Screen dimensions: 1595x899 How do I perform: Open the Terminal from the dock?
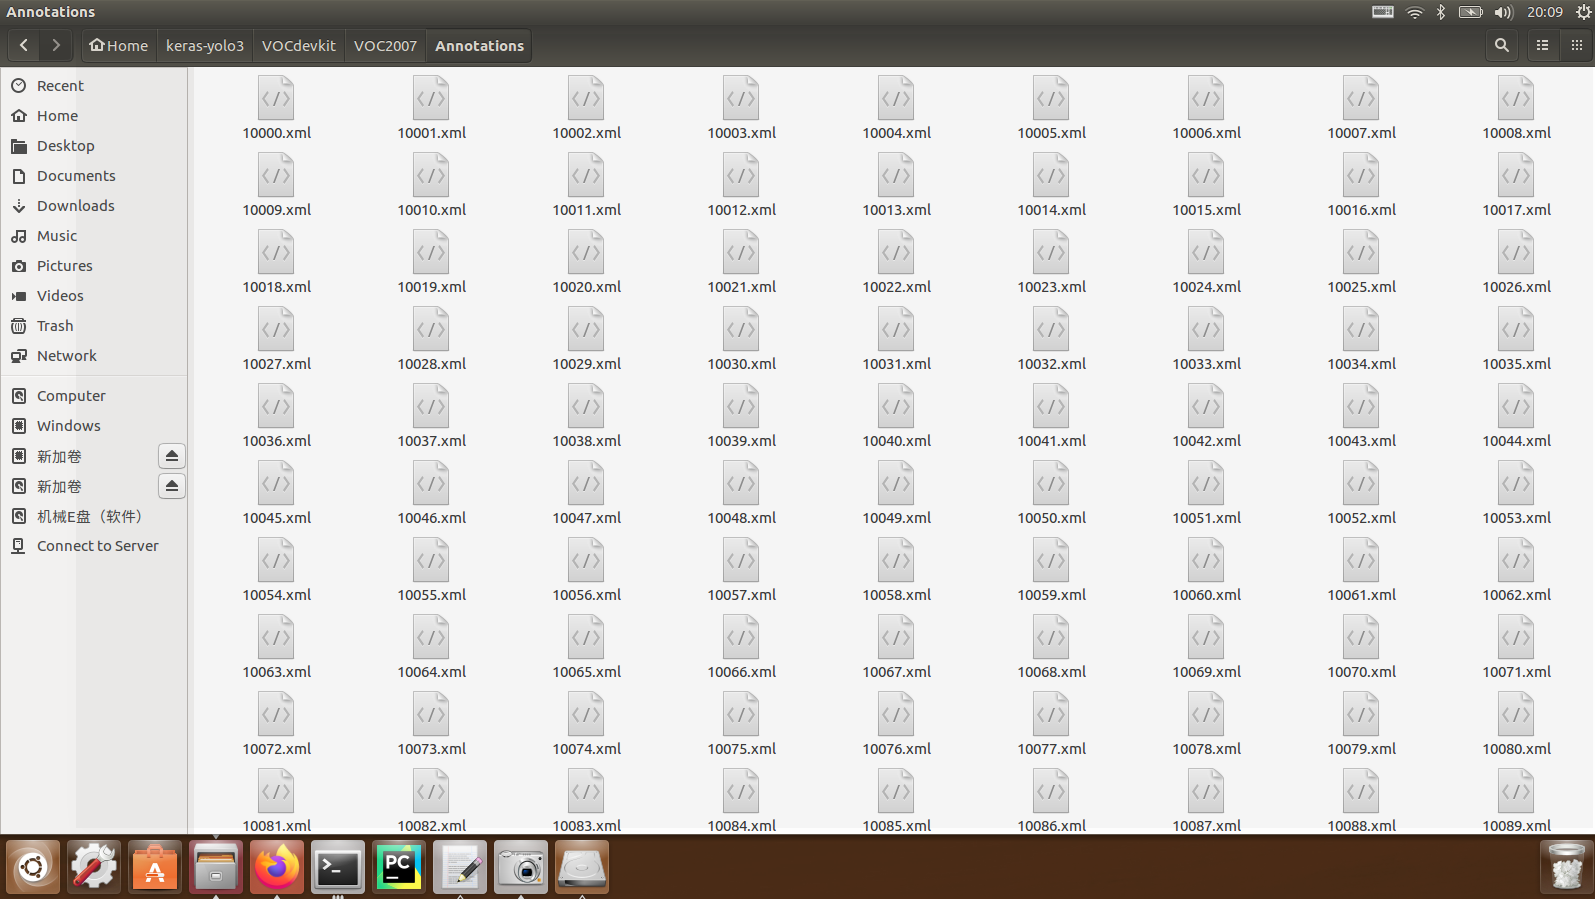coord(338,867)
